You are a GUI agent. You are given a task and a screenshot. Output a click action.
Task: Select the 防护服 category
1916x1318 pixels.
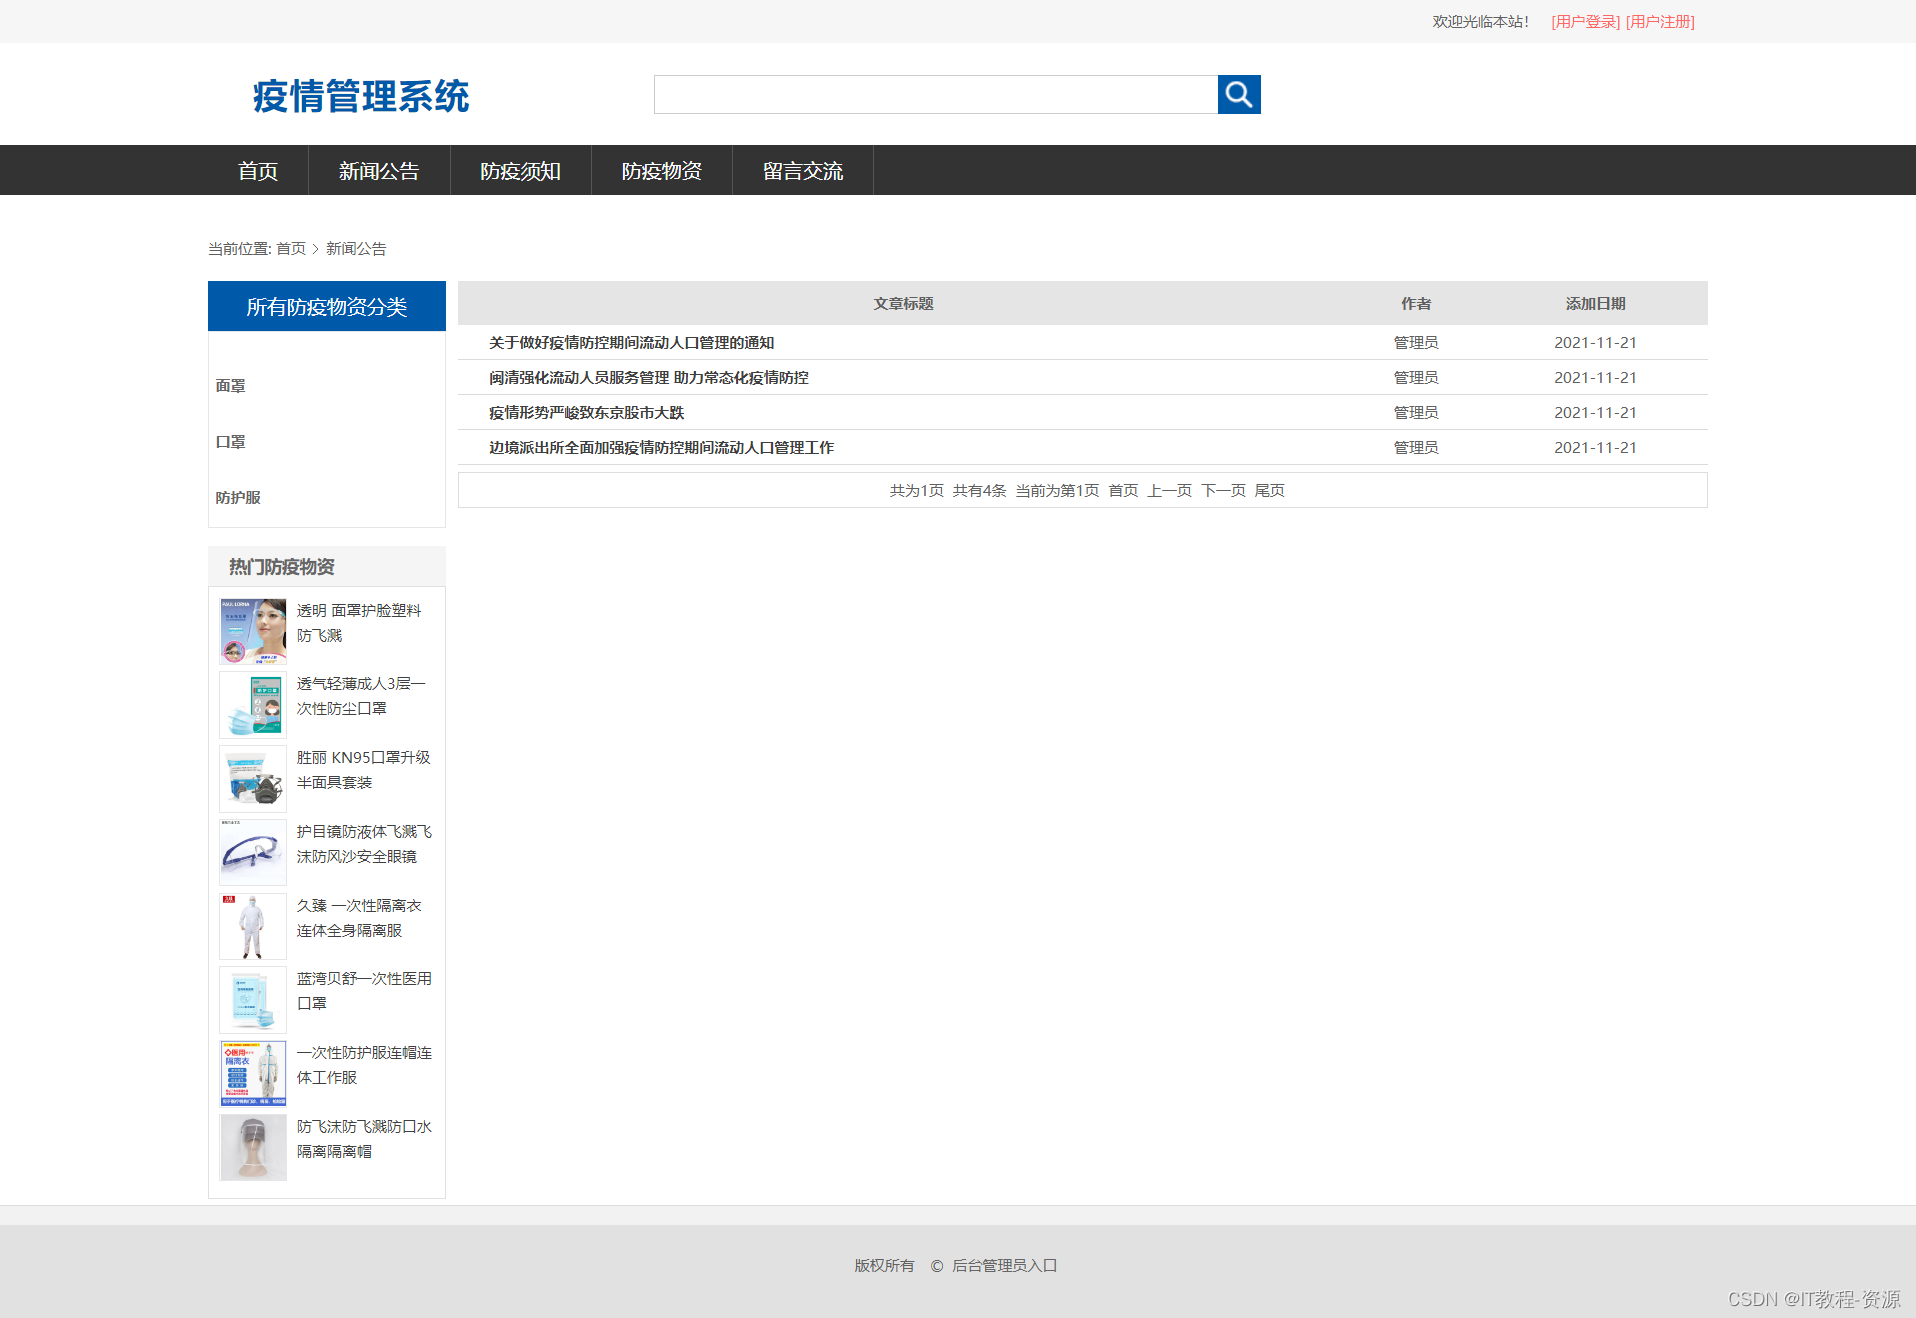pos(238,498)
